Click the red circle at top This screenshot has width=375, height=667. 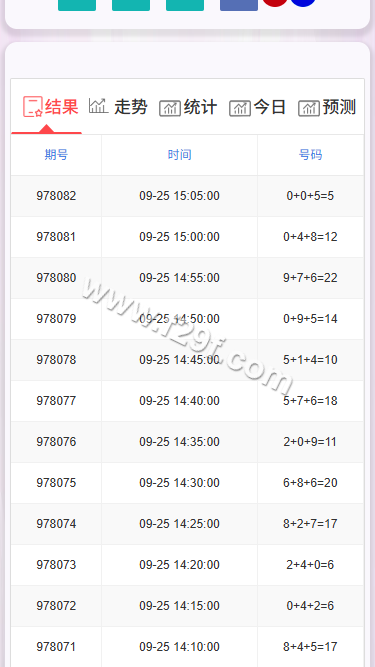coord(275,2)
